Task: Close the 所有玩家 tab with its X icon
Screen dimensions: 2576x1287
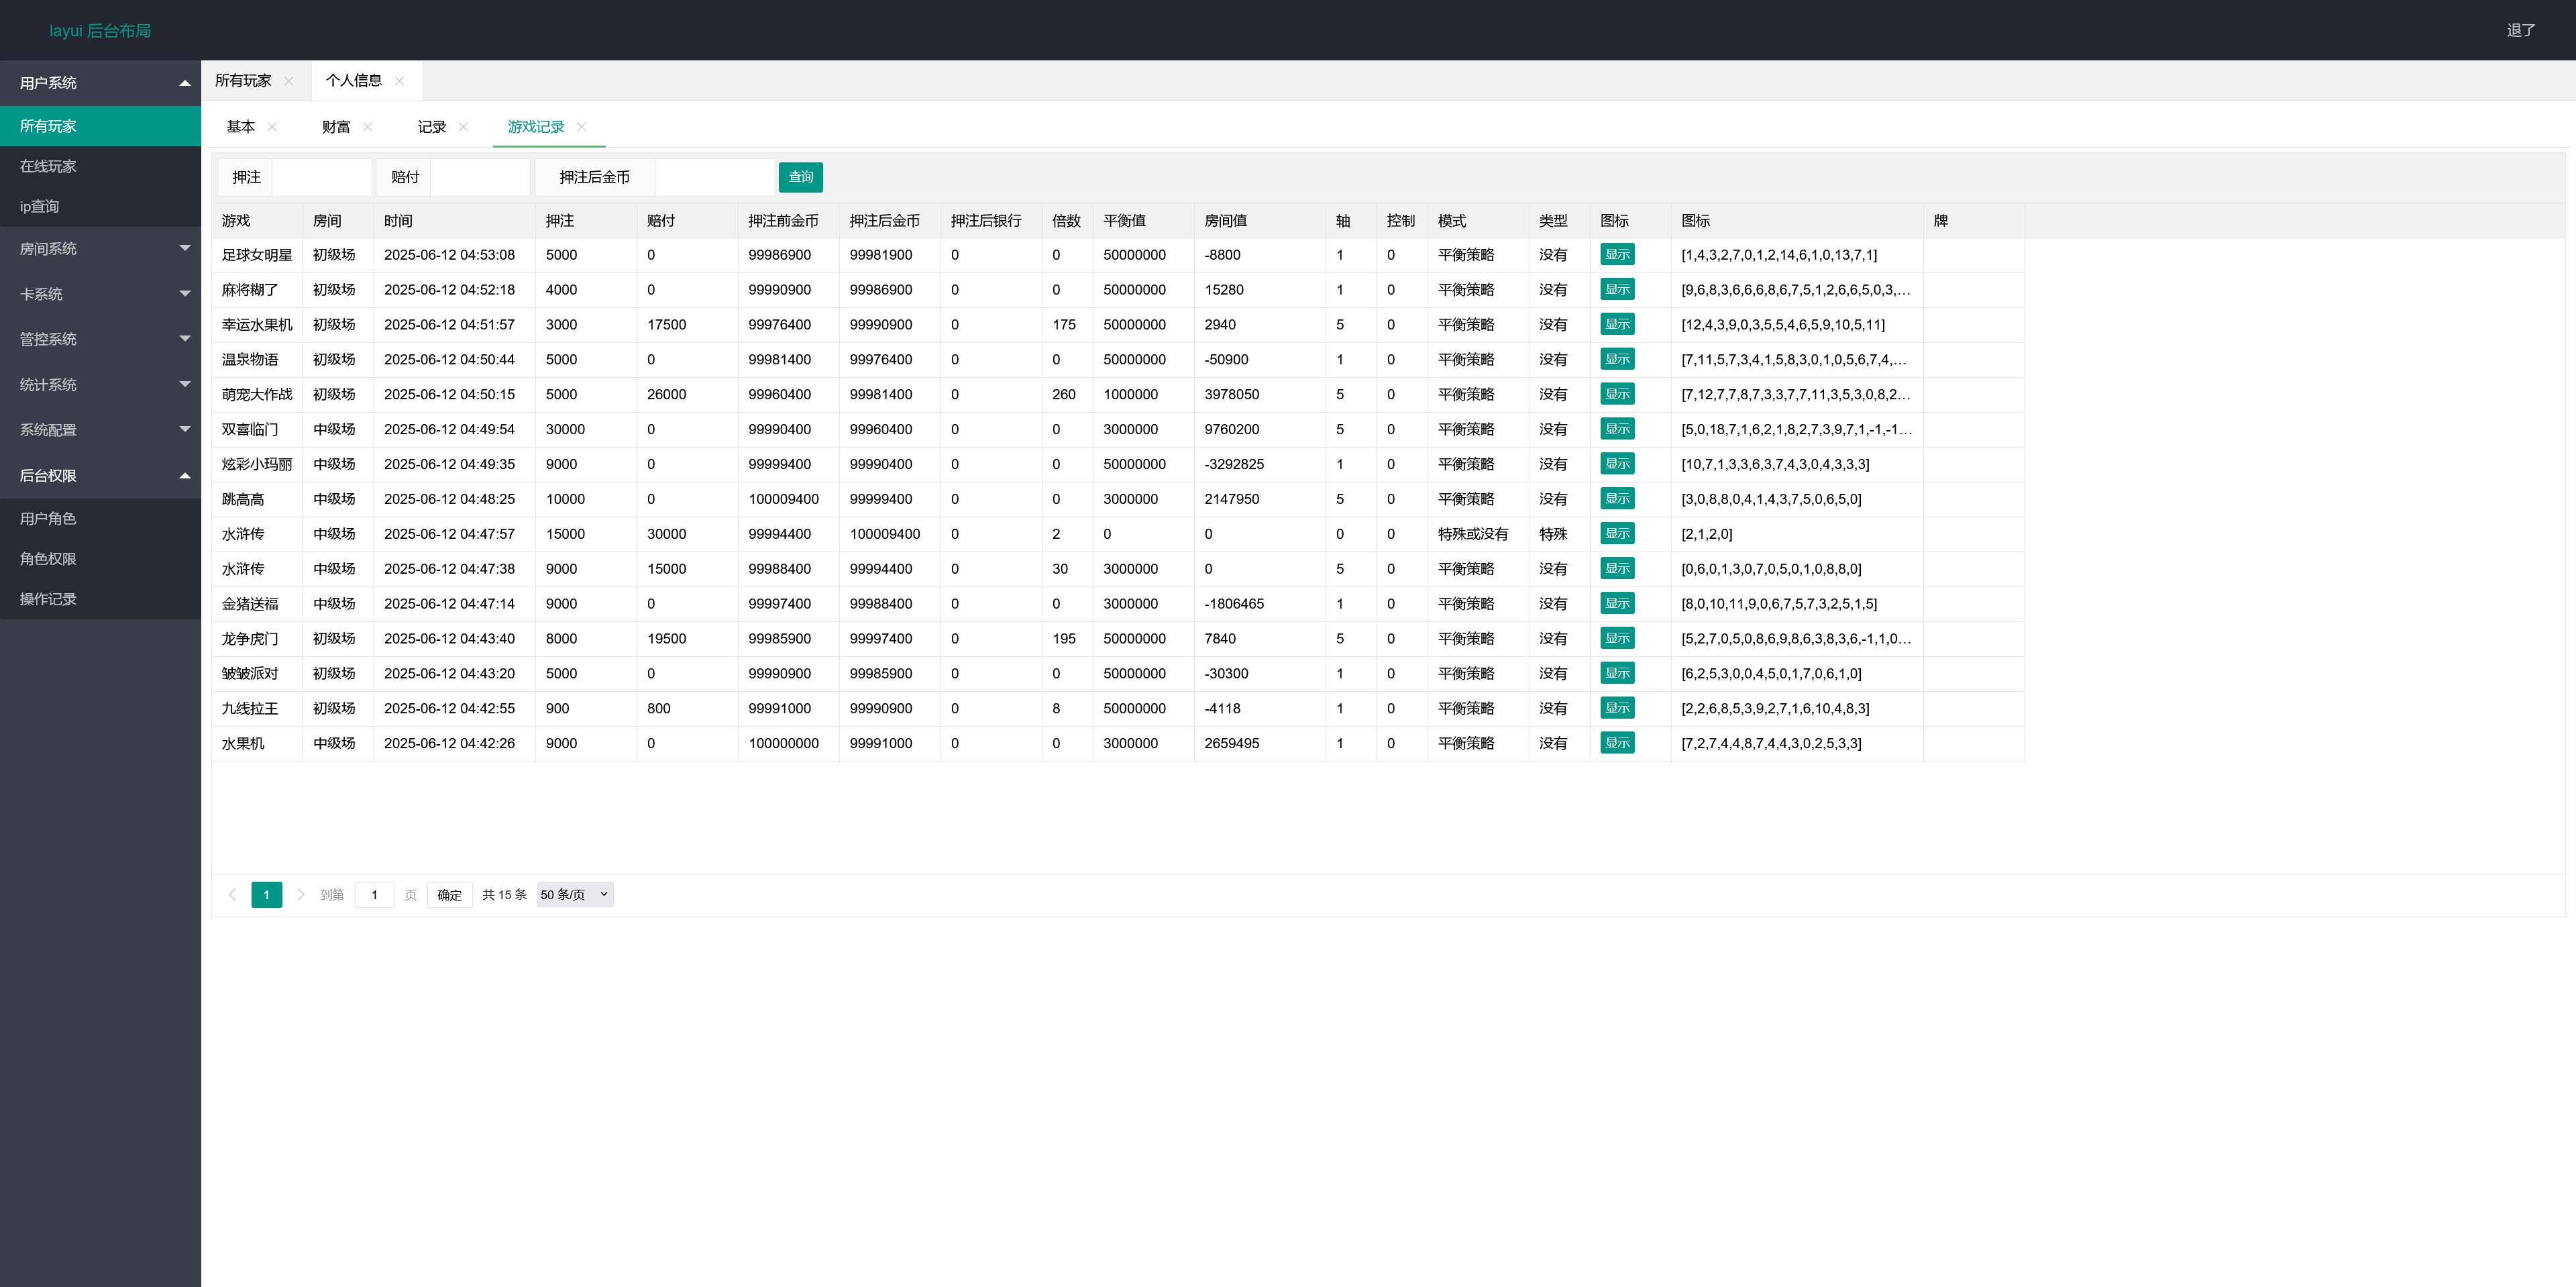Action: 289,81
